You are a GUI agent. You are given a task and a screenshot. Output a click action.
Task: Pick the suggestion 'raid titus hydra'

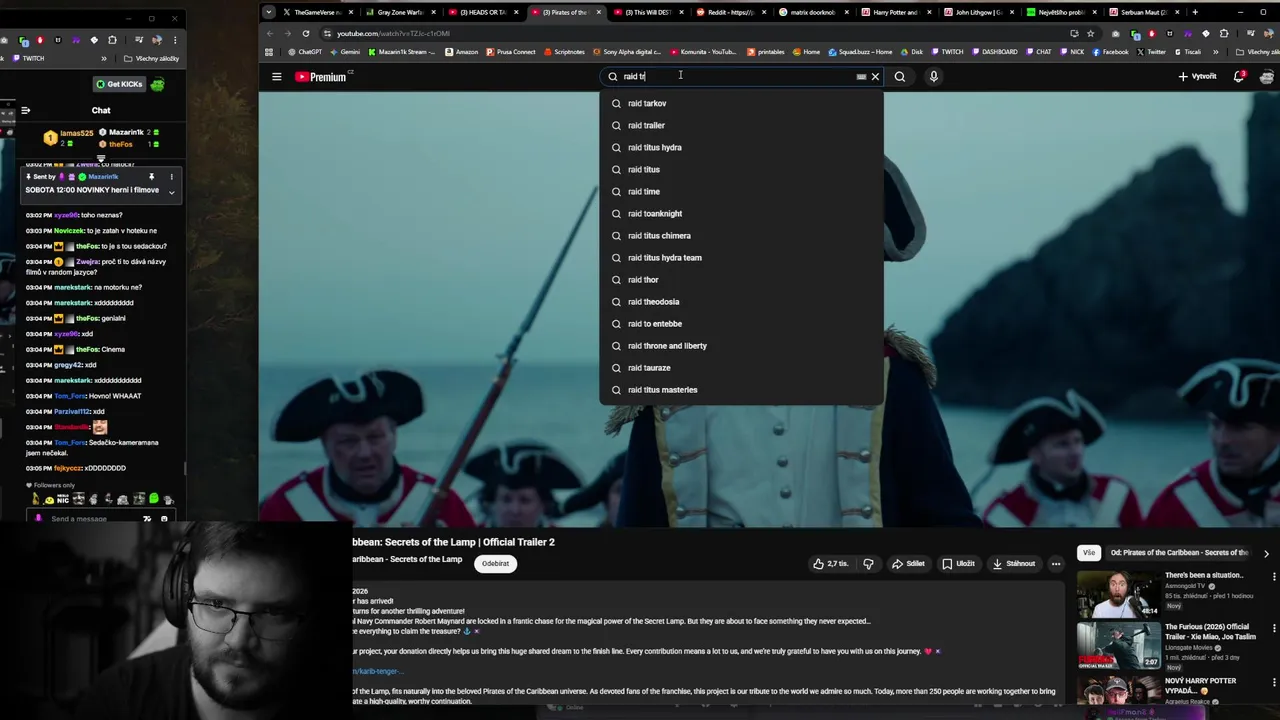coord(741,147)
